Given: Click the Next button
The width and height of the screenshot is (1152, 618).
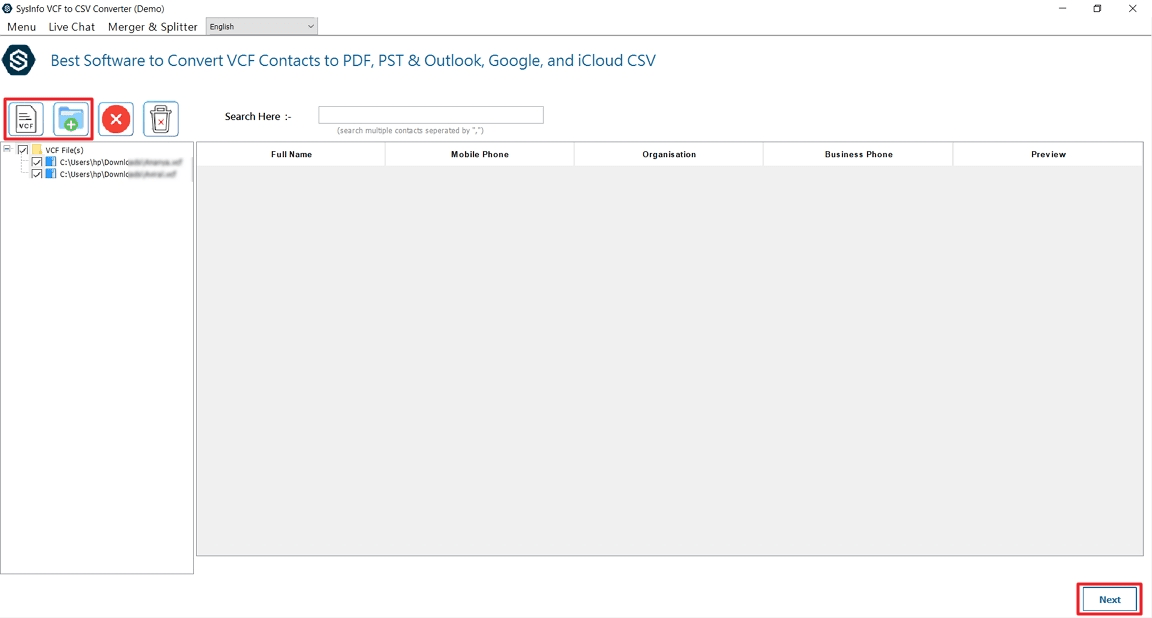Looking at the screenshot, I should tap(1109, 600).
